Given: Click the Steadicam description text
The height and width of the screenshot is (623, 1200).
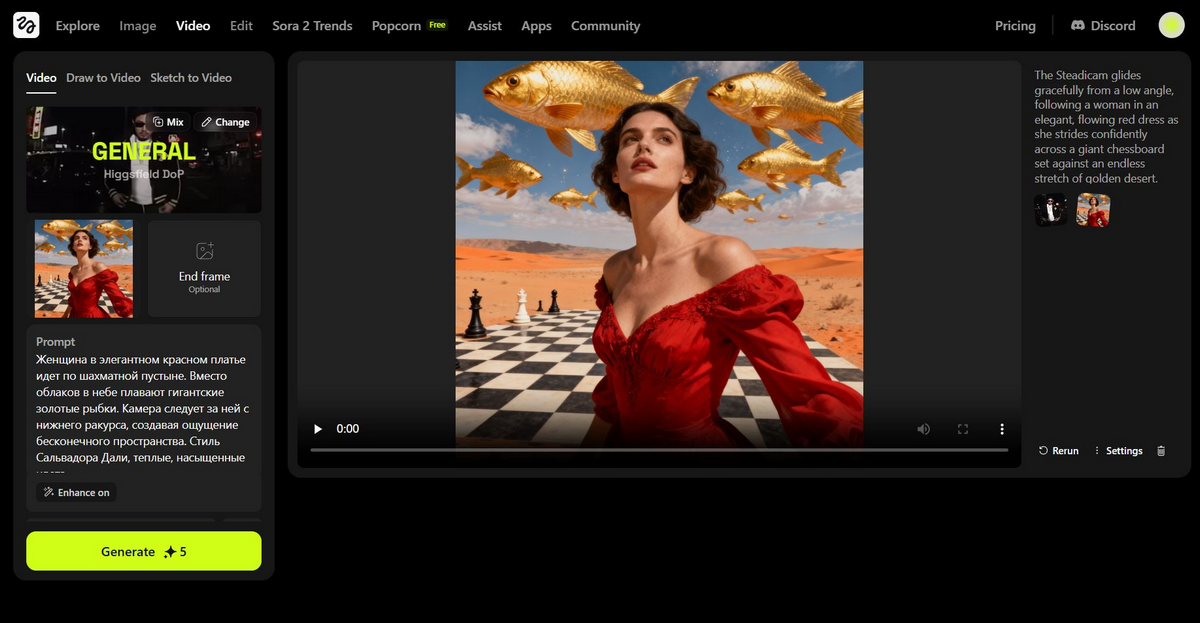Looking at the screenshot, I should (1107, 127).
